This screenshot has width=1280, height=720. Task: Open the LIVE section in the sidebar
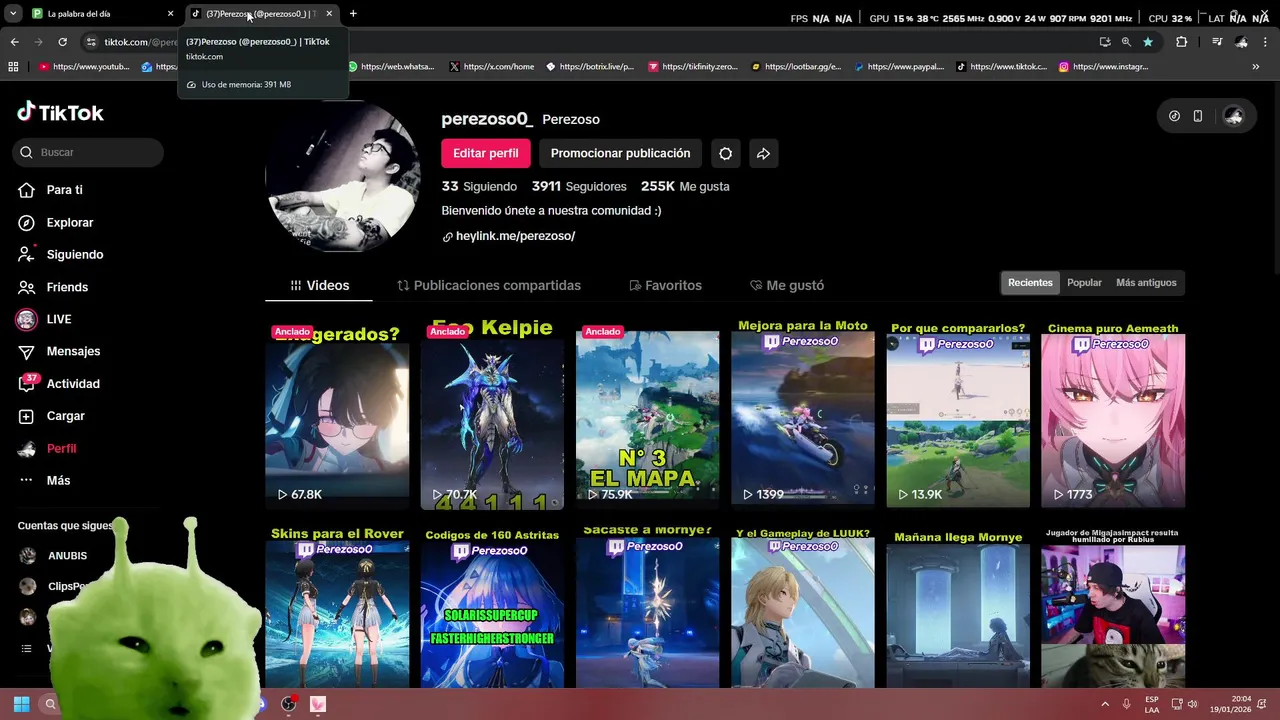coord(58,319)
